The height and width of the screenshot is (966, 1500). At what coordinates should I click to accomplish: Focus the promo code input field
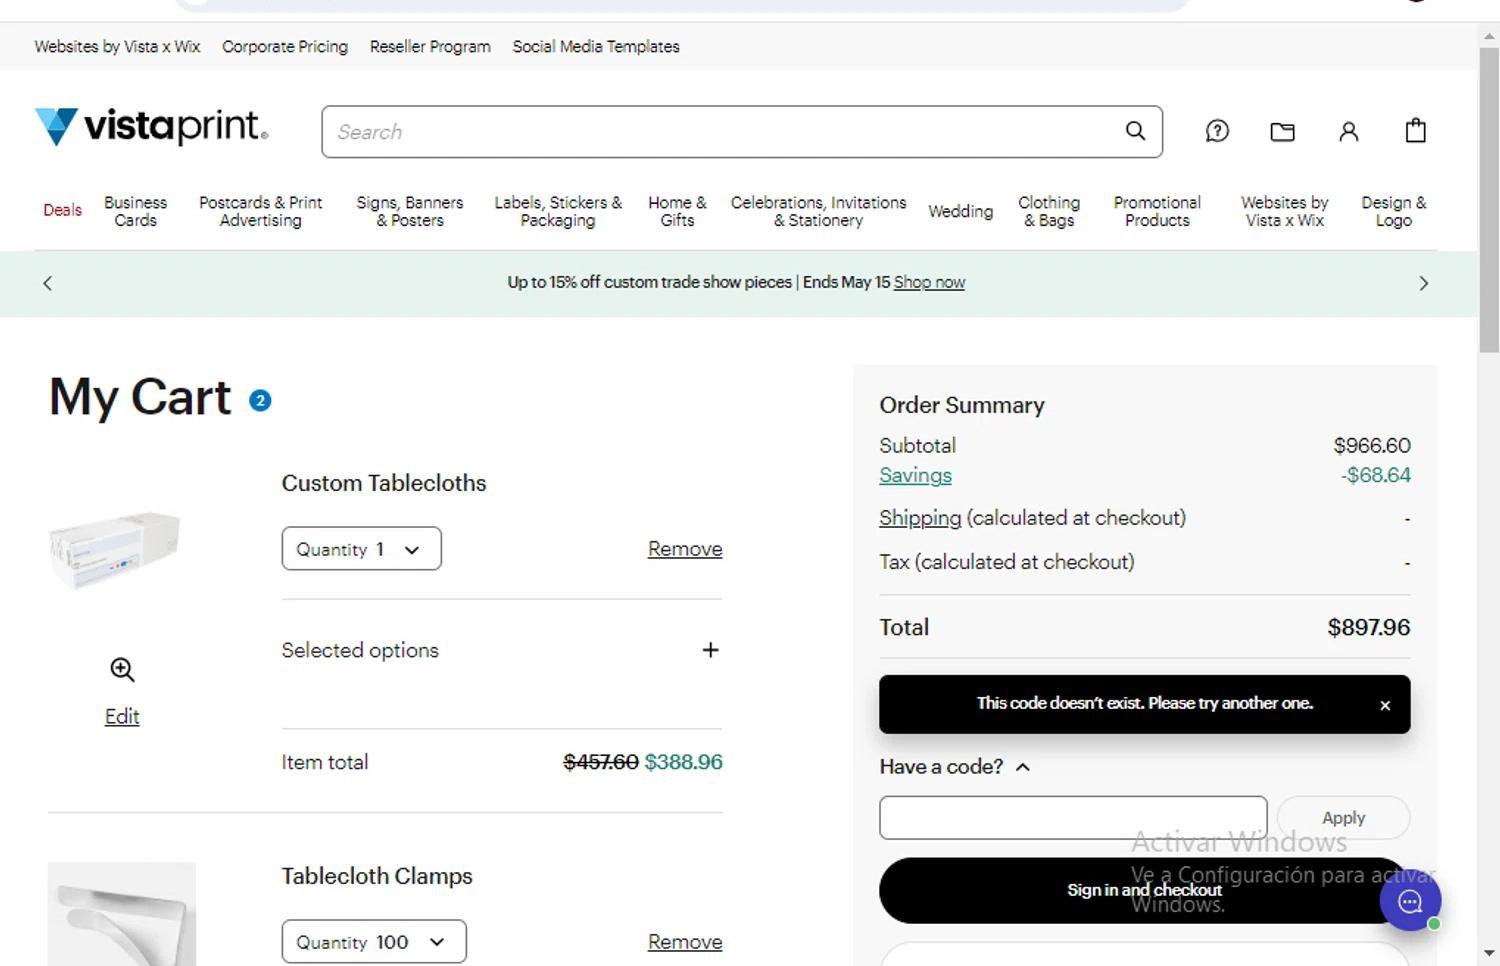(x=1073, y=818)
